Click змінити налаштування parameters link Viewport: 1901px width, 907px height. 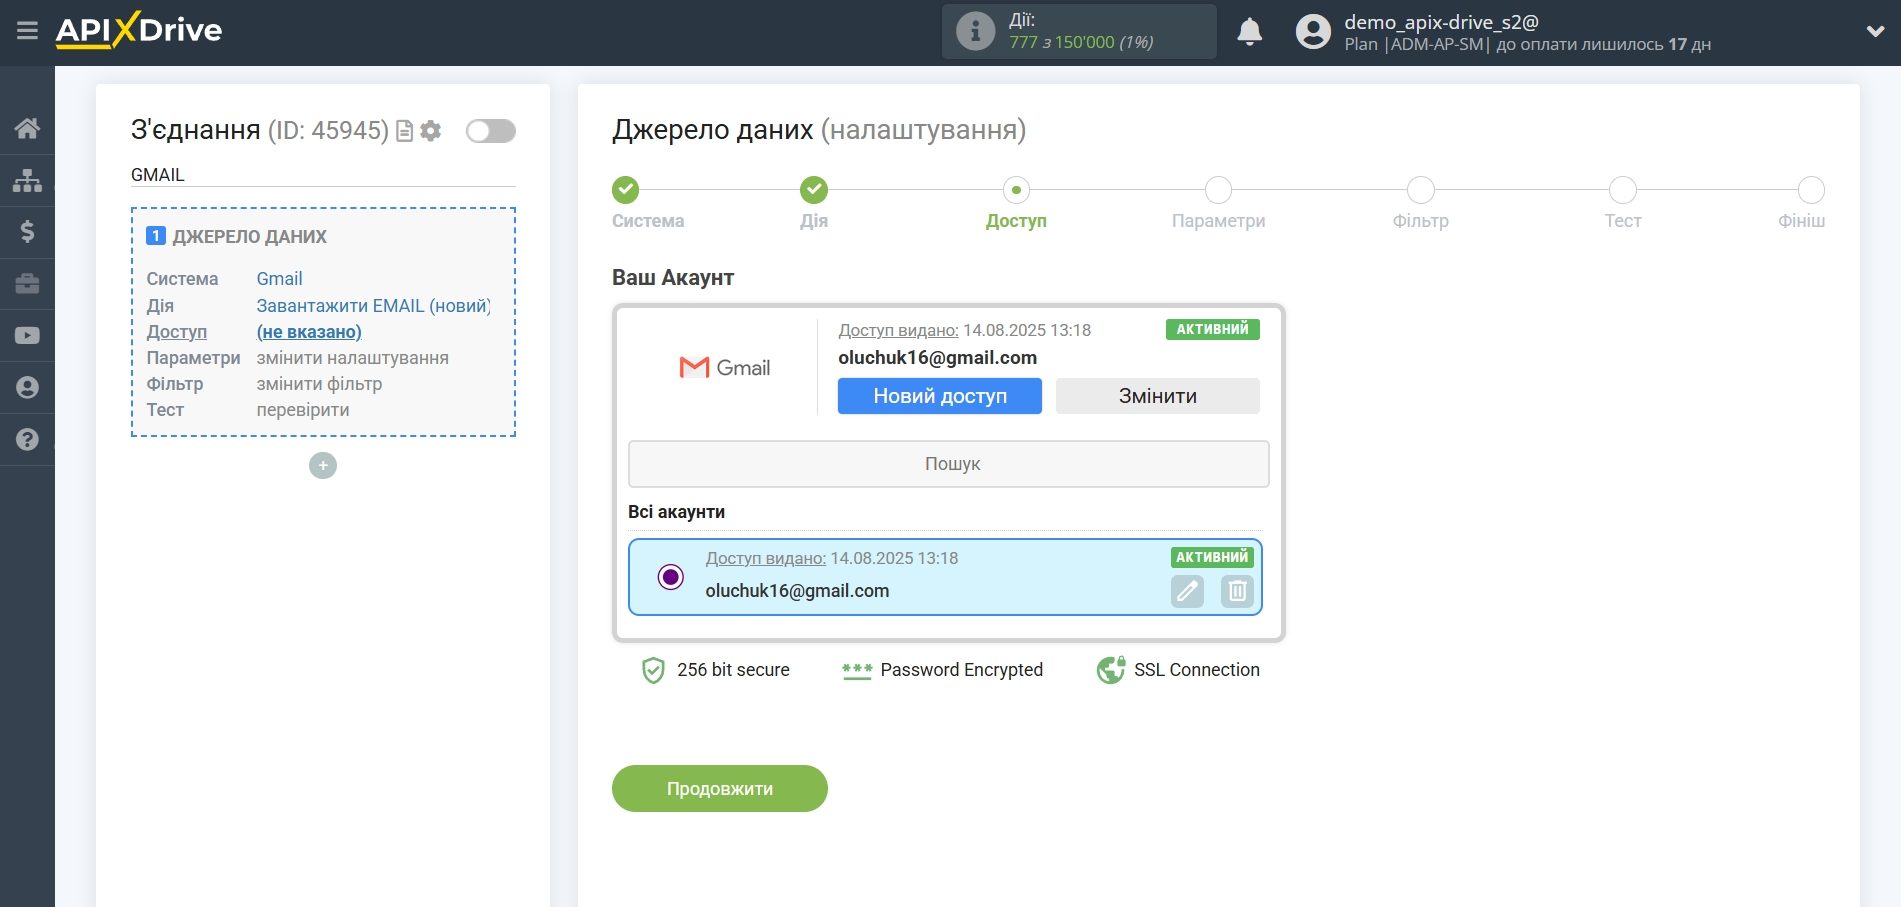[x=352, y=358]
